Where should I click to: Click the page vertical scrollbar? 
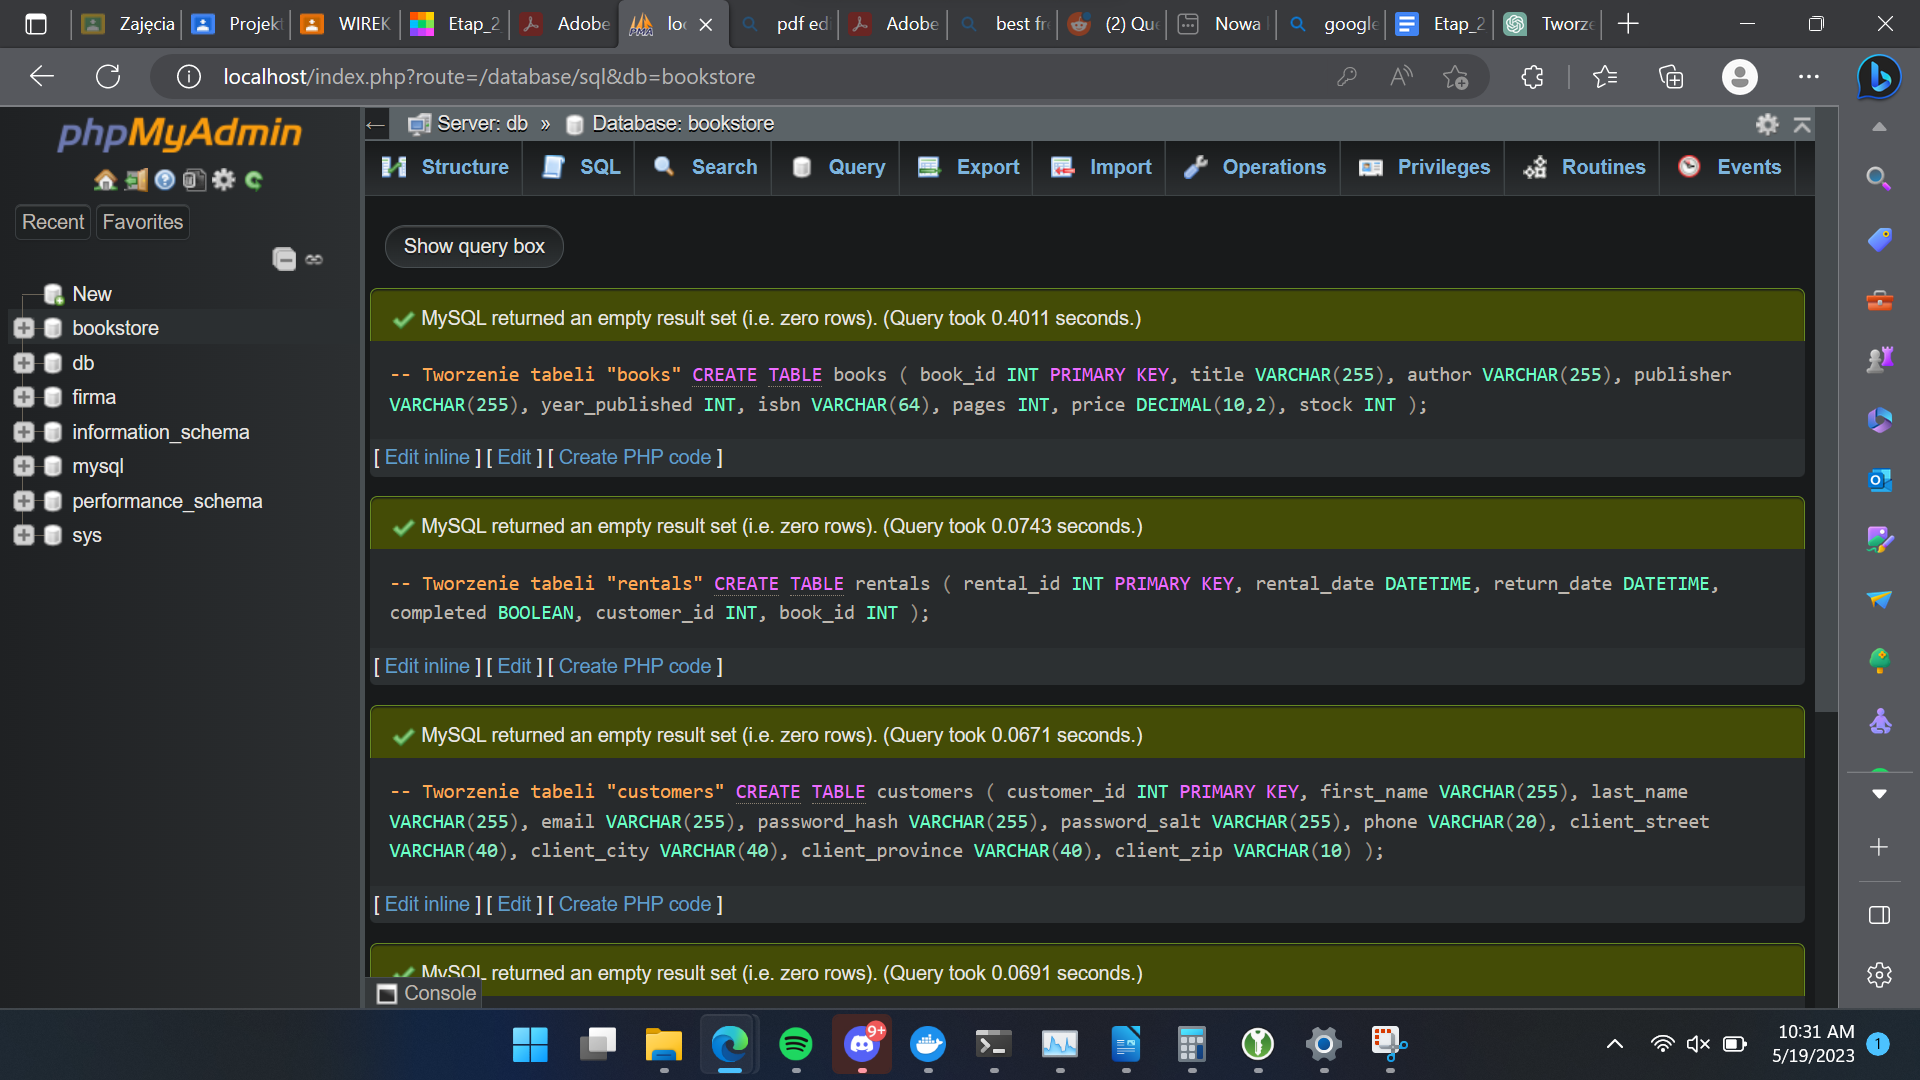pyautogui.click(x=1826, y=410)
